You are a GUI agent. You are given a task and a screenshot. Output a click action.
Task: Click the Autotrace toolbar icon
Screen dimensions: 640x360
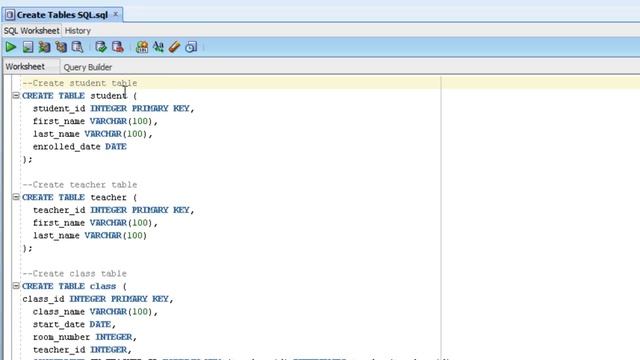[x=44, y=47]
